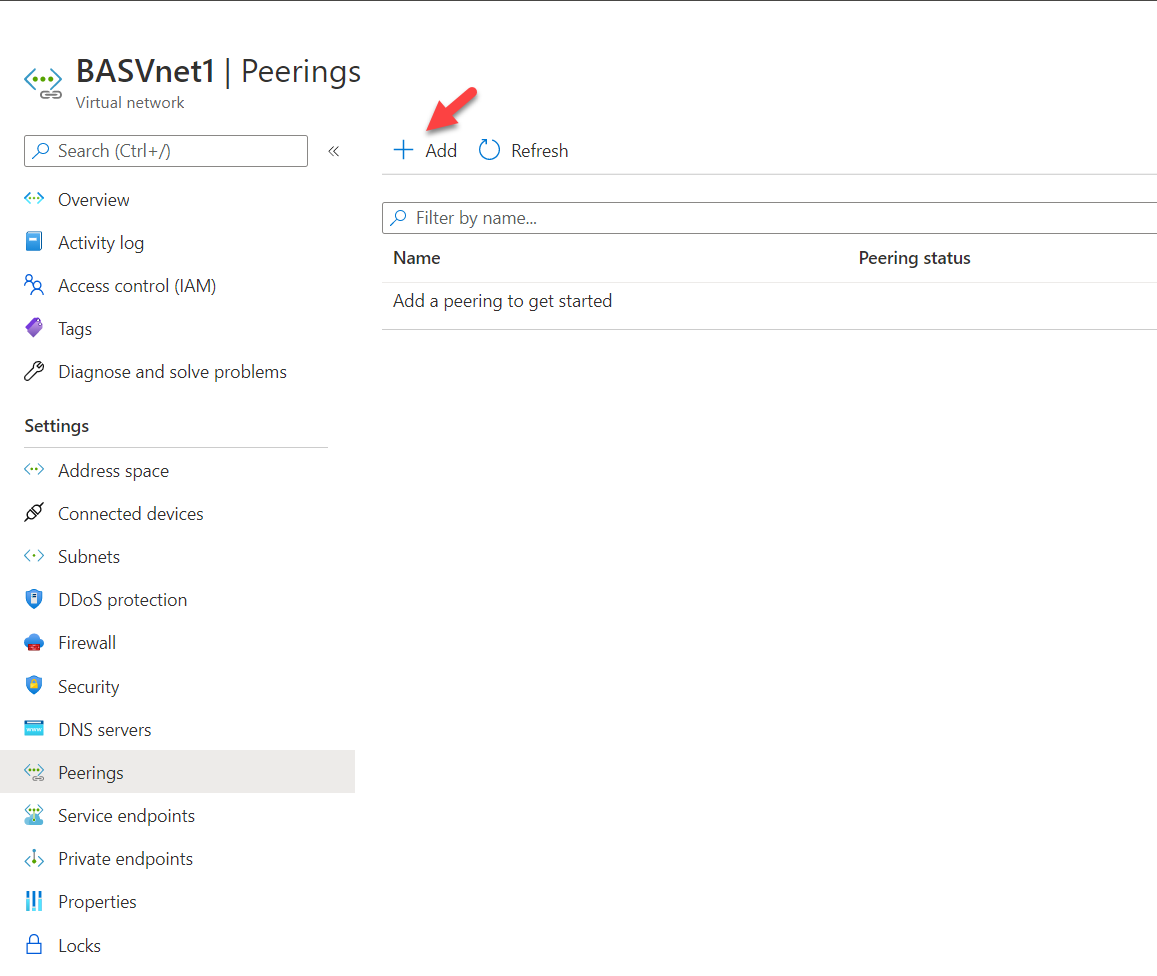Click the plus icon beside Add

pos(404,150)
